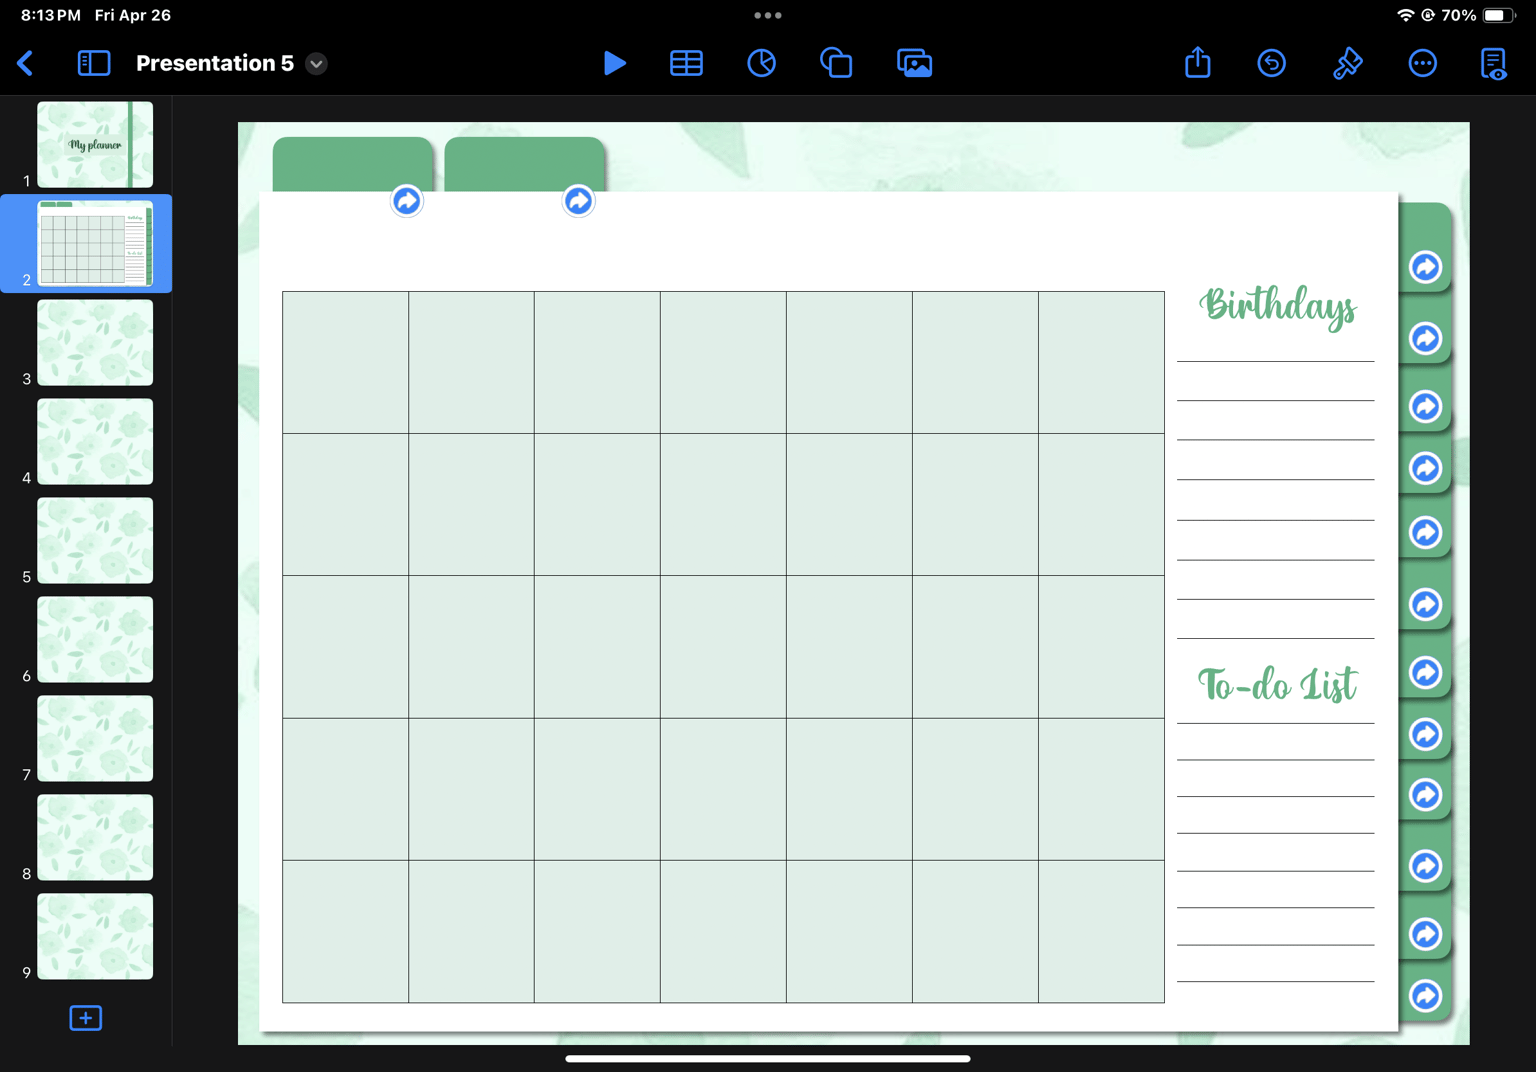Click fifth side tab link arrow from the top

click(1425, 532)
